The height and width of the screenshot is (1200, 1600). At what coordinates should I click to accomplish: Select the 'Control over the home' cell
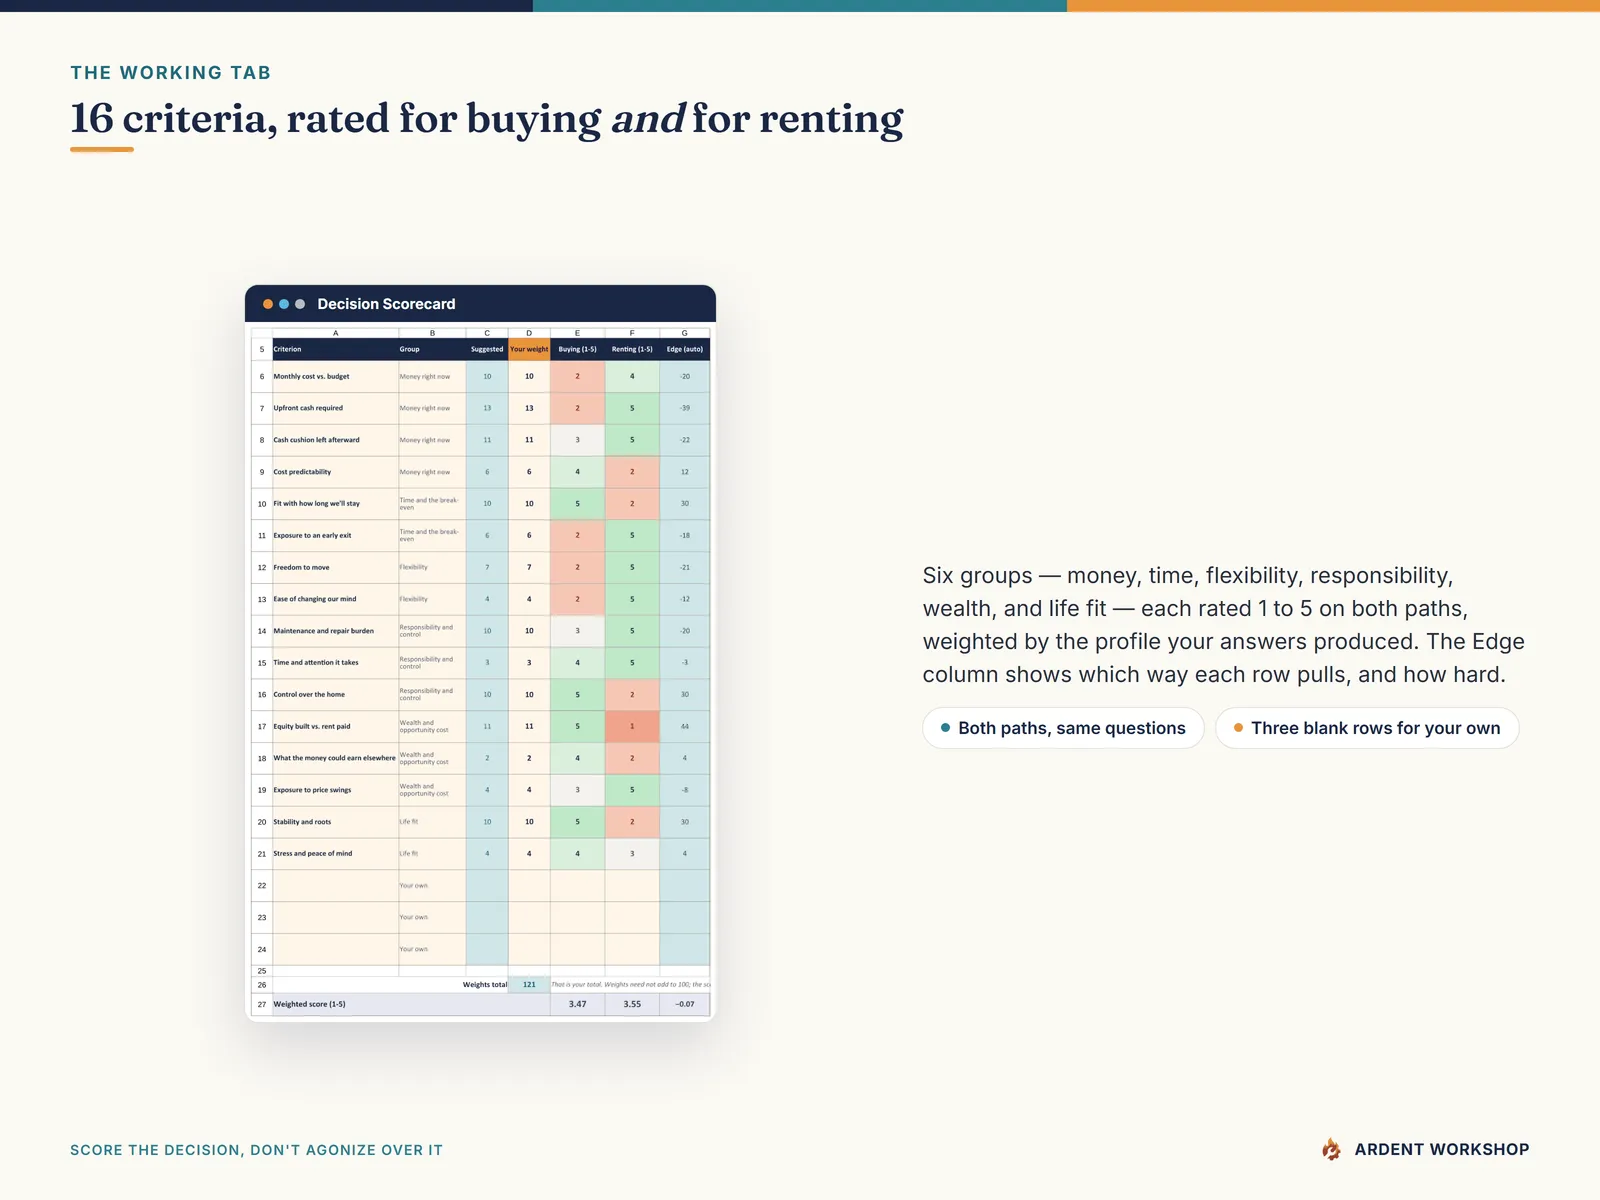[335, 695]
